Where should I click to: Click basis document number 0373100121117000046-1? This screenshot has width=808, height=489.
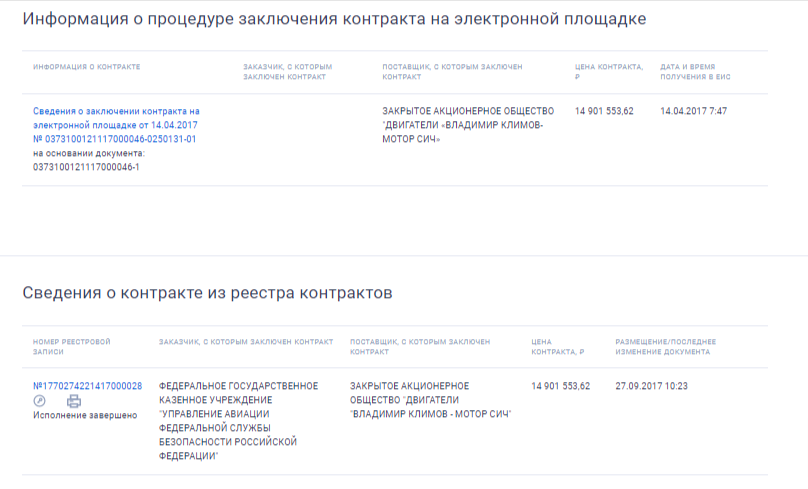tap(86, 167)
